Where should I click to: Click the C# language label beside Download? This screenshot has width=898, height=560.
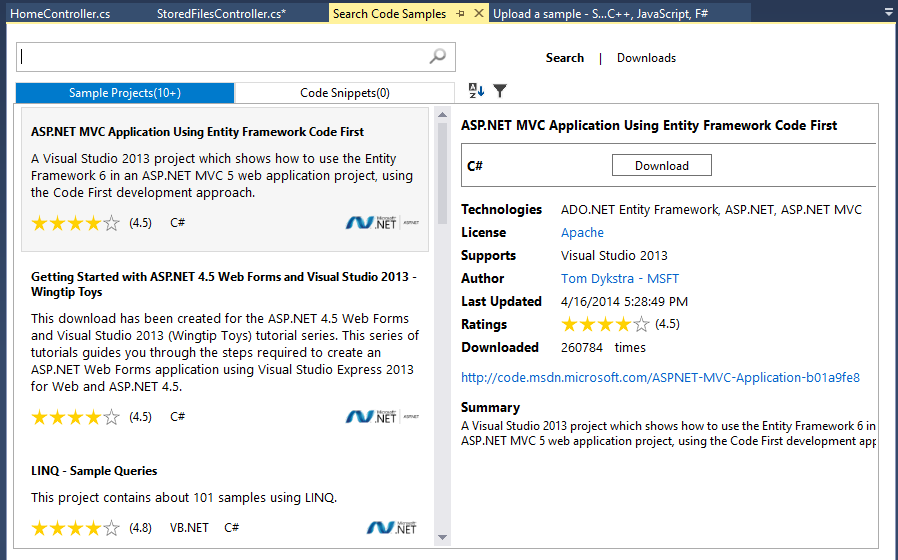pos(475,166)
